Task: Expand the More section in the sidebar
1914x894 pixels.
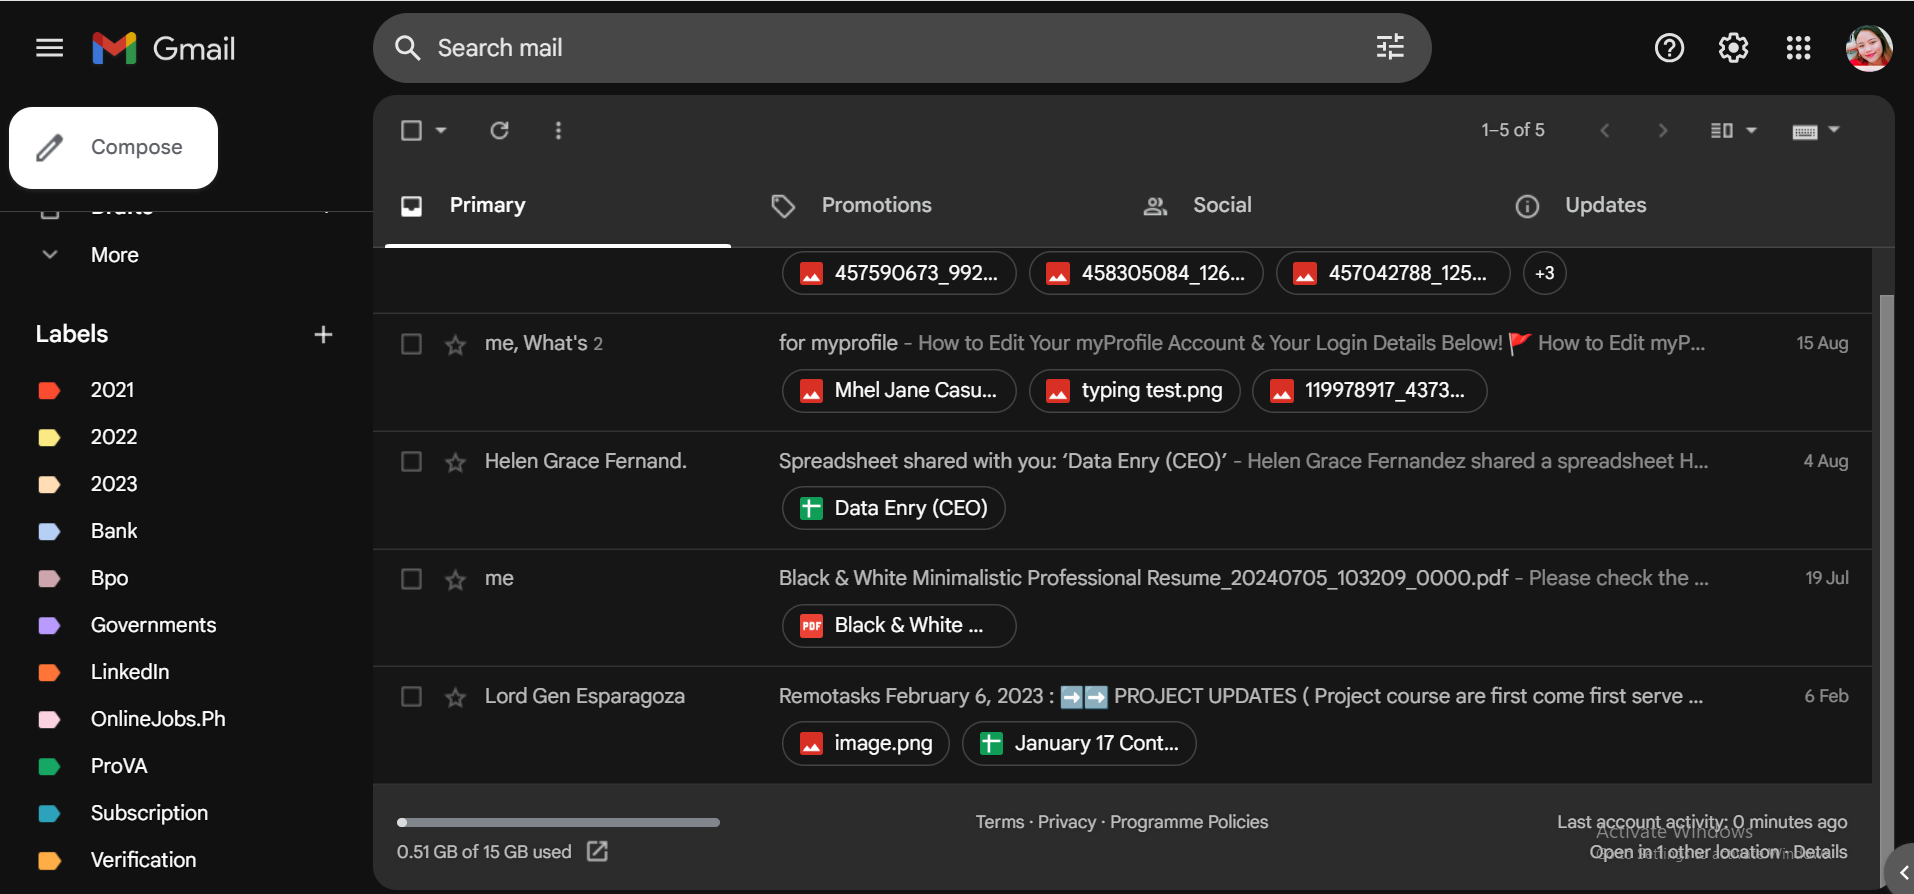Action: (x=50, y=255)
